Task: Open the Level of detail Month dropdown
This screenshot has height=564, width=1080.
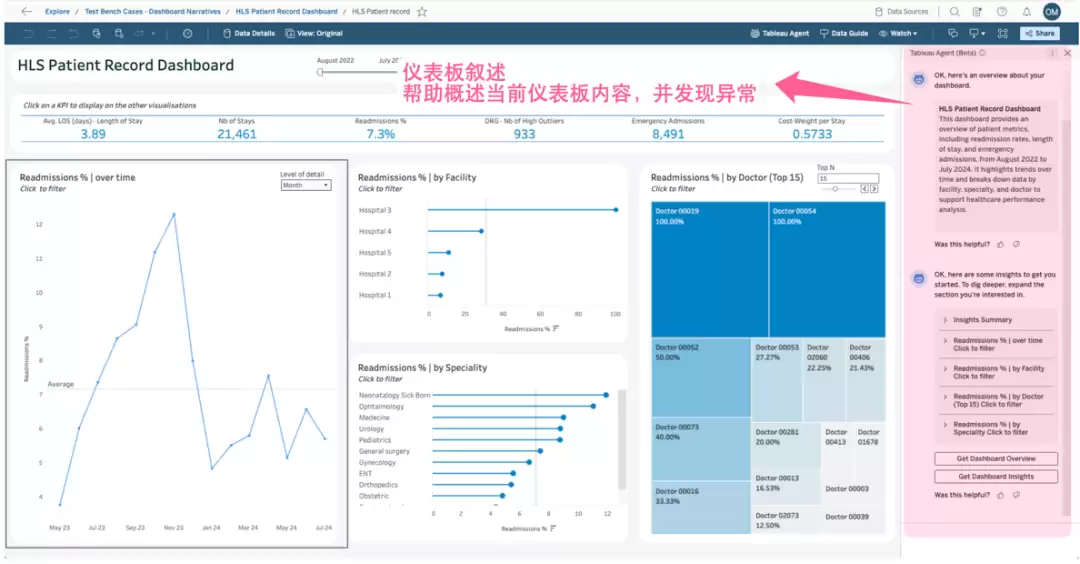Action: tap(306, 185)
